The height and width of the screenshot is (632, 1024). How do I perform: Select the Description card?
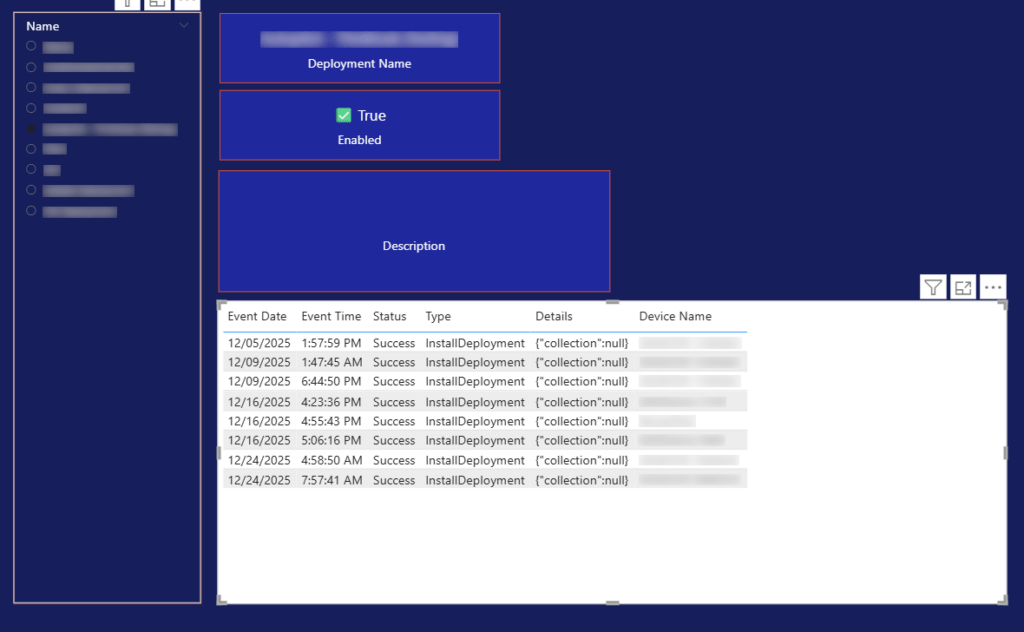pos(414,230)
